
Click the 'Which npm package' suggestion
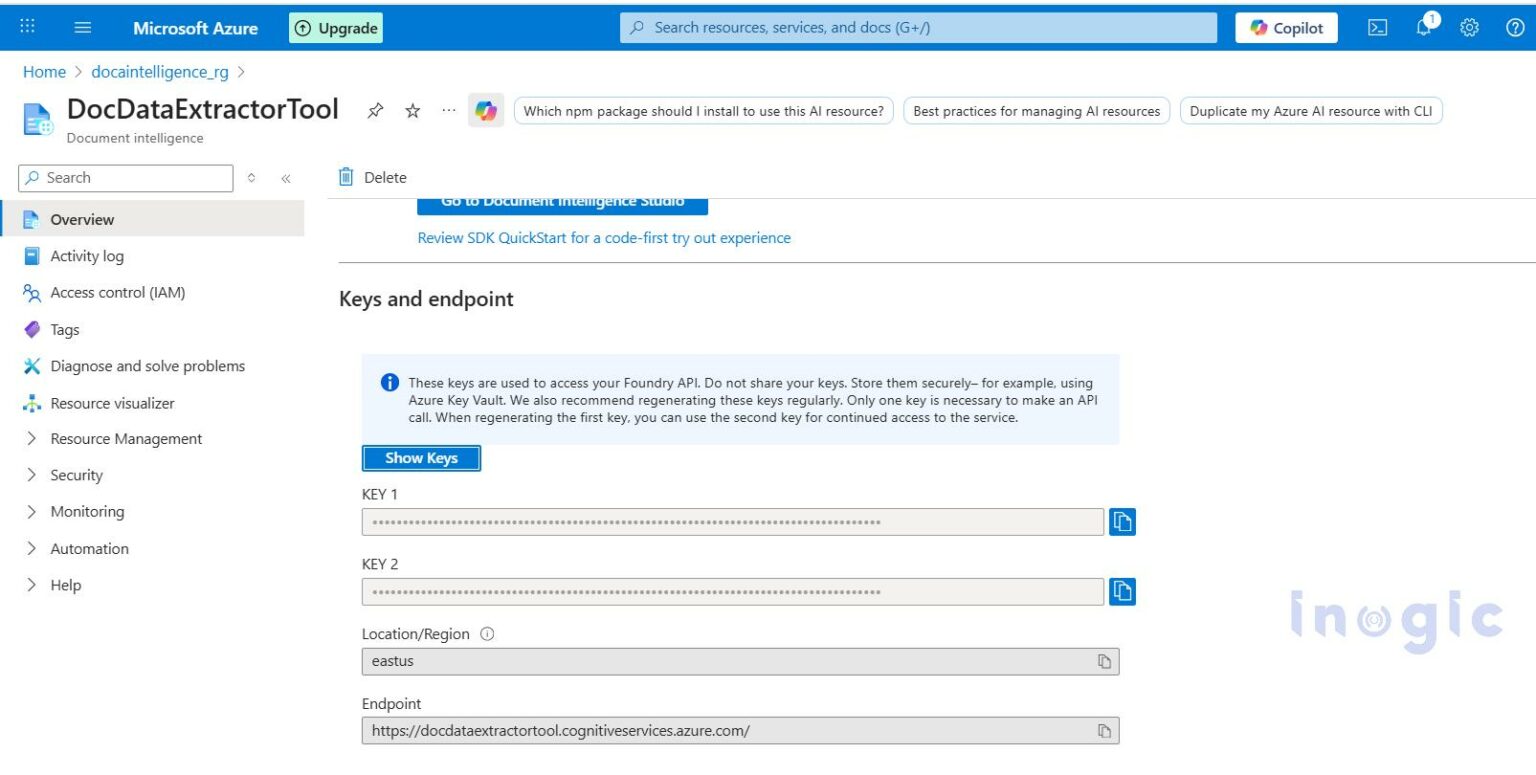pos(704,111)
